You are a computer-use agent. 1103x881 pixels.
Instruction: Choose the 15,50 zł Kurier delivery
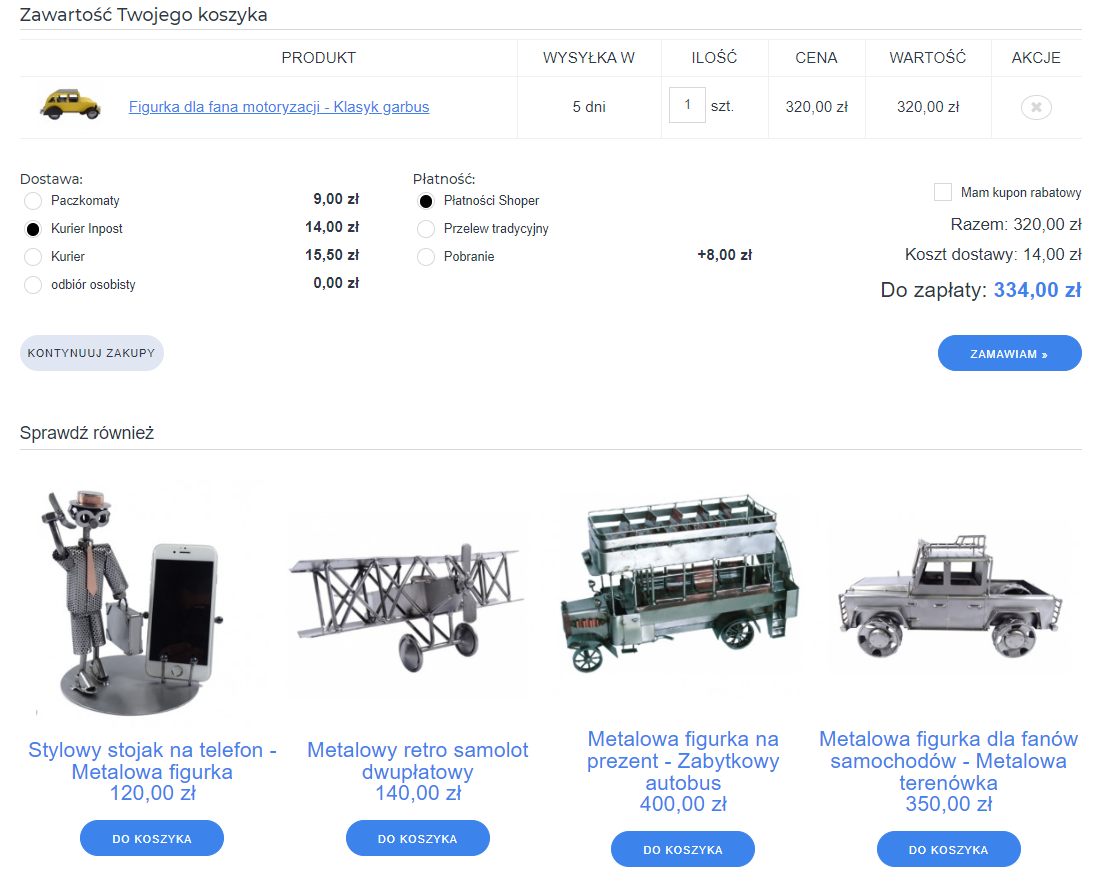(33, 257)
